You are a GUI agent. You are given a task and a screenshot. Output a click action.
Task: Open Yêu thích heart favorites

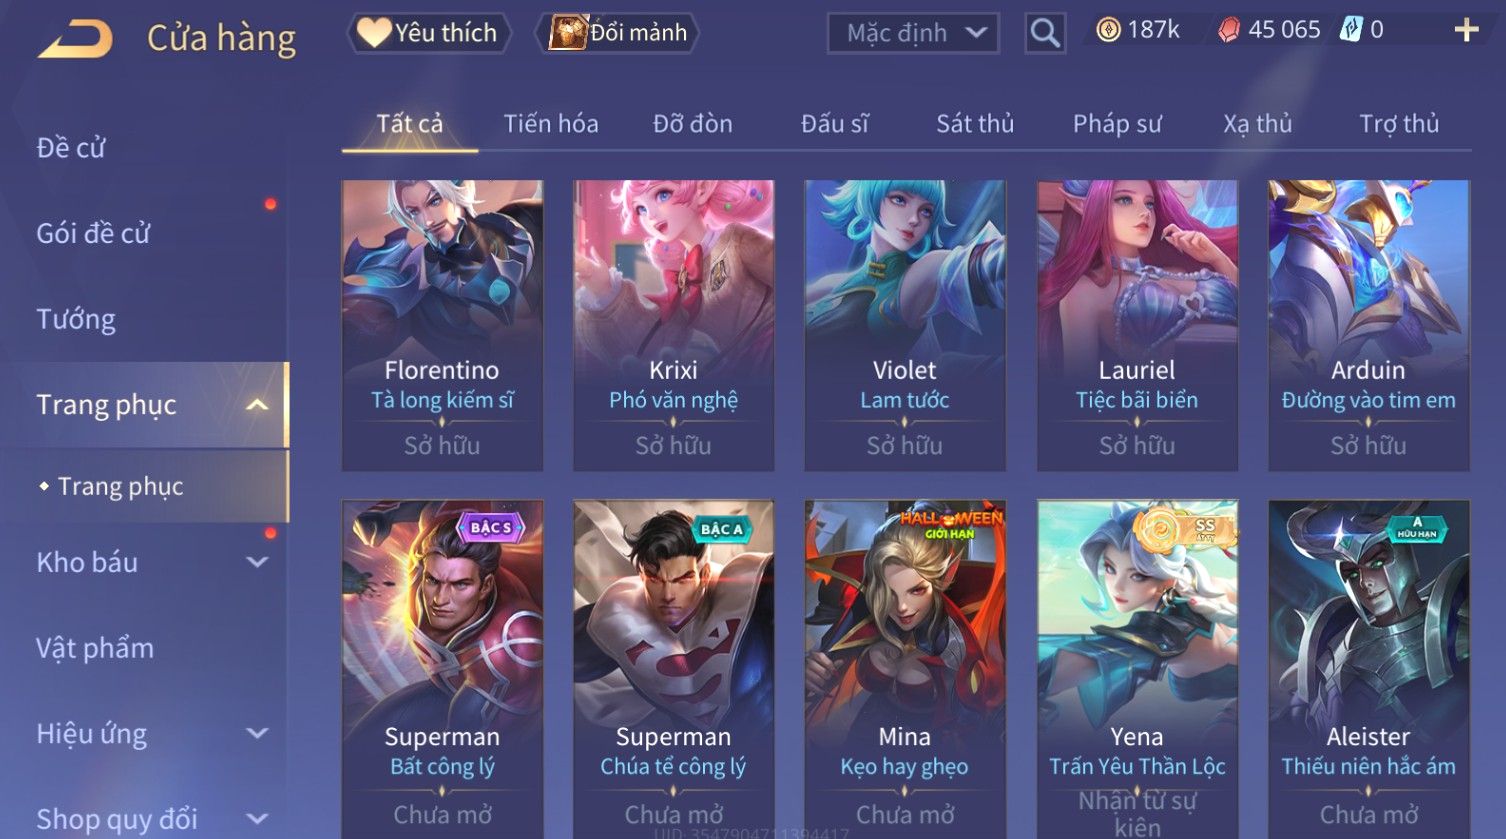click(x=428, y=33)
